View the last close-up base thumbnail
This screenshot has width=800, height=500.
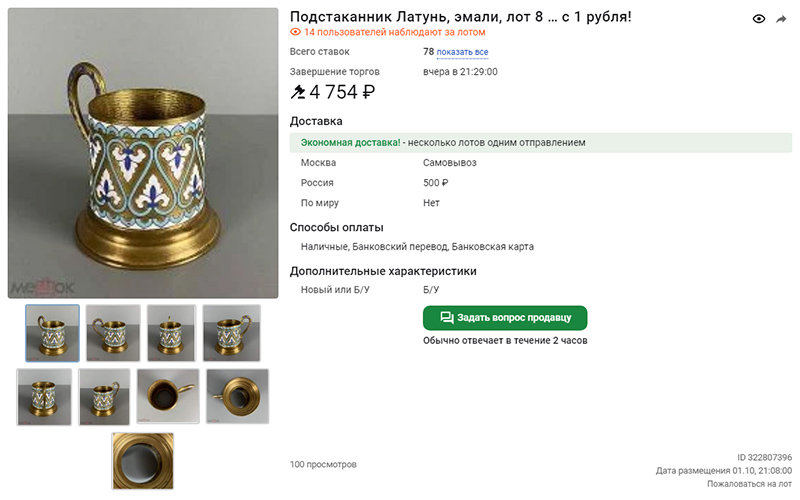(x=143, y=461)
